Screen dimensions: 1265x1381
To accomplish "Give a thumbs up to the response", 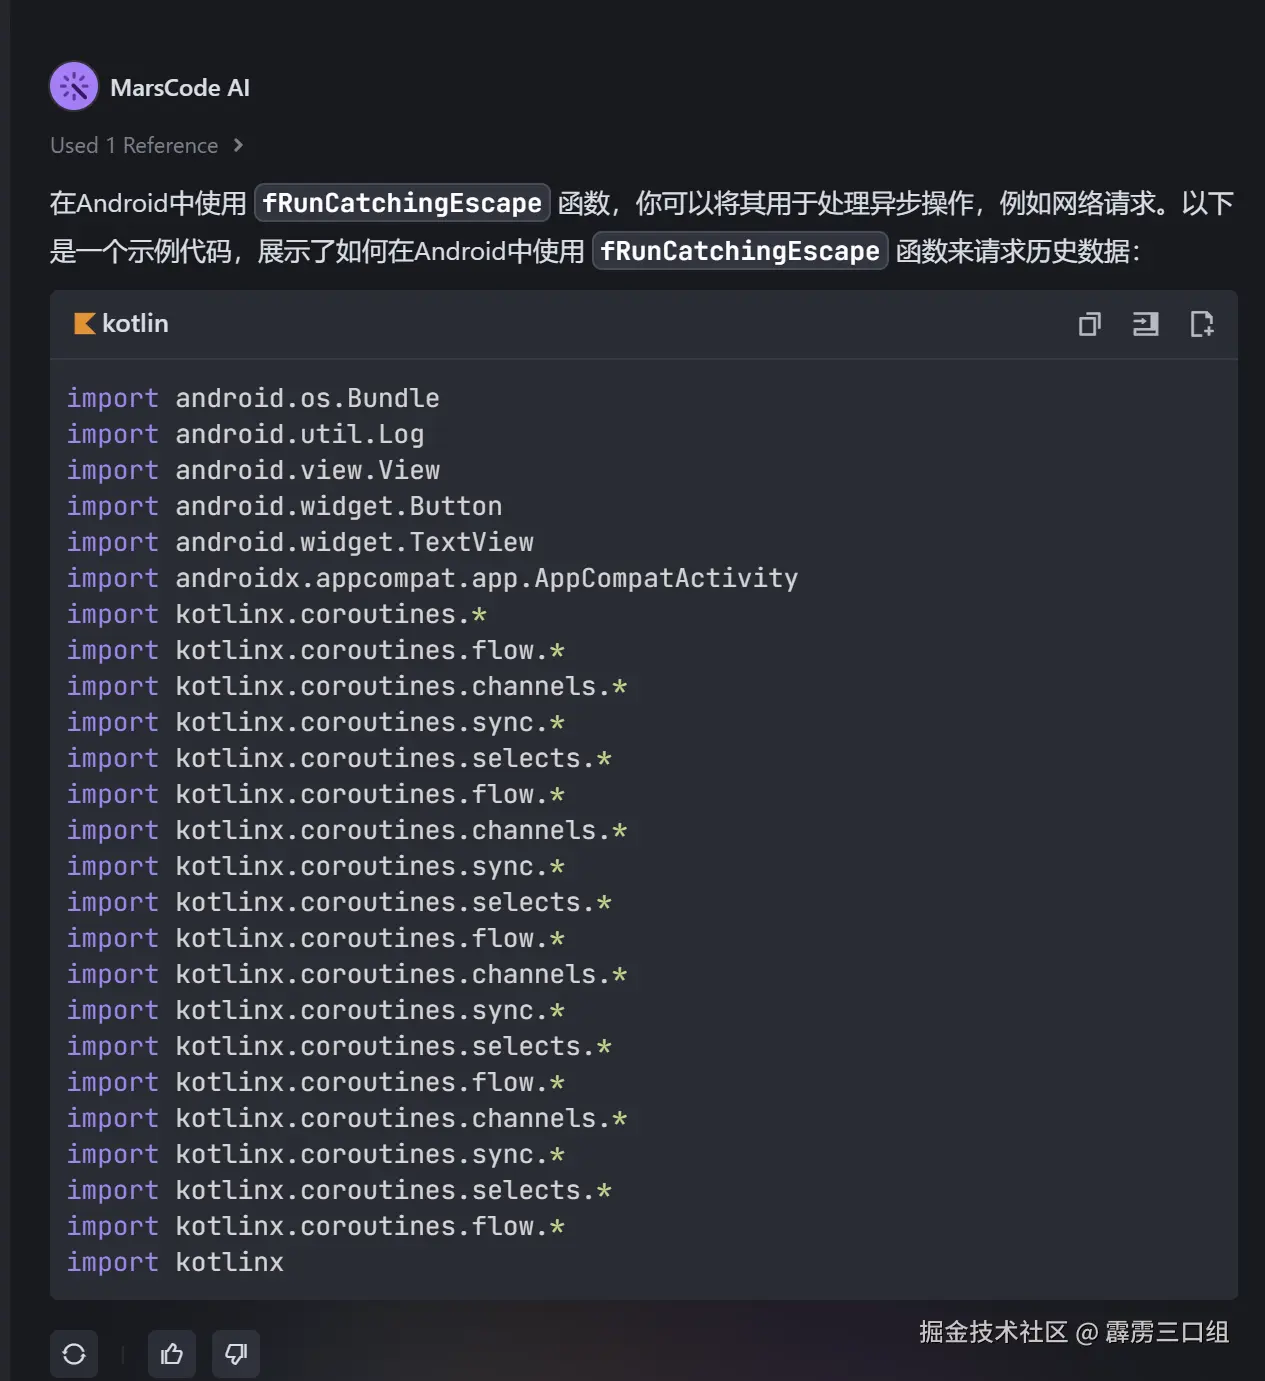I will coord(172,1353).
